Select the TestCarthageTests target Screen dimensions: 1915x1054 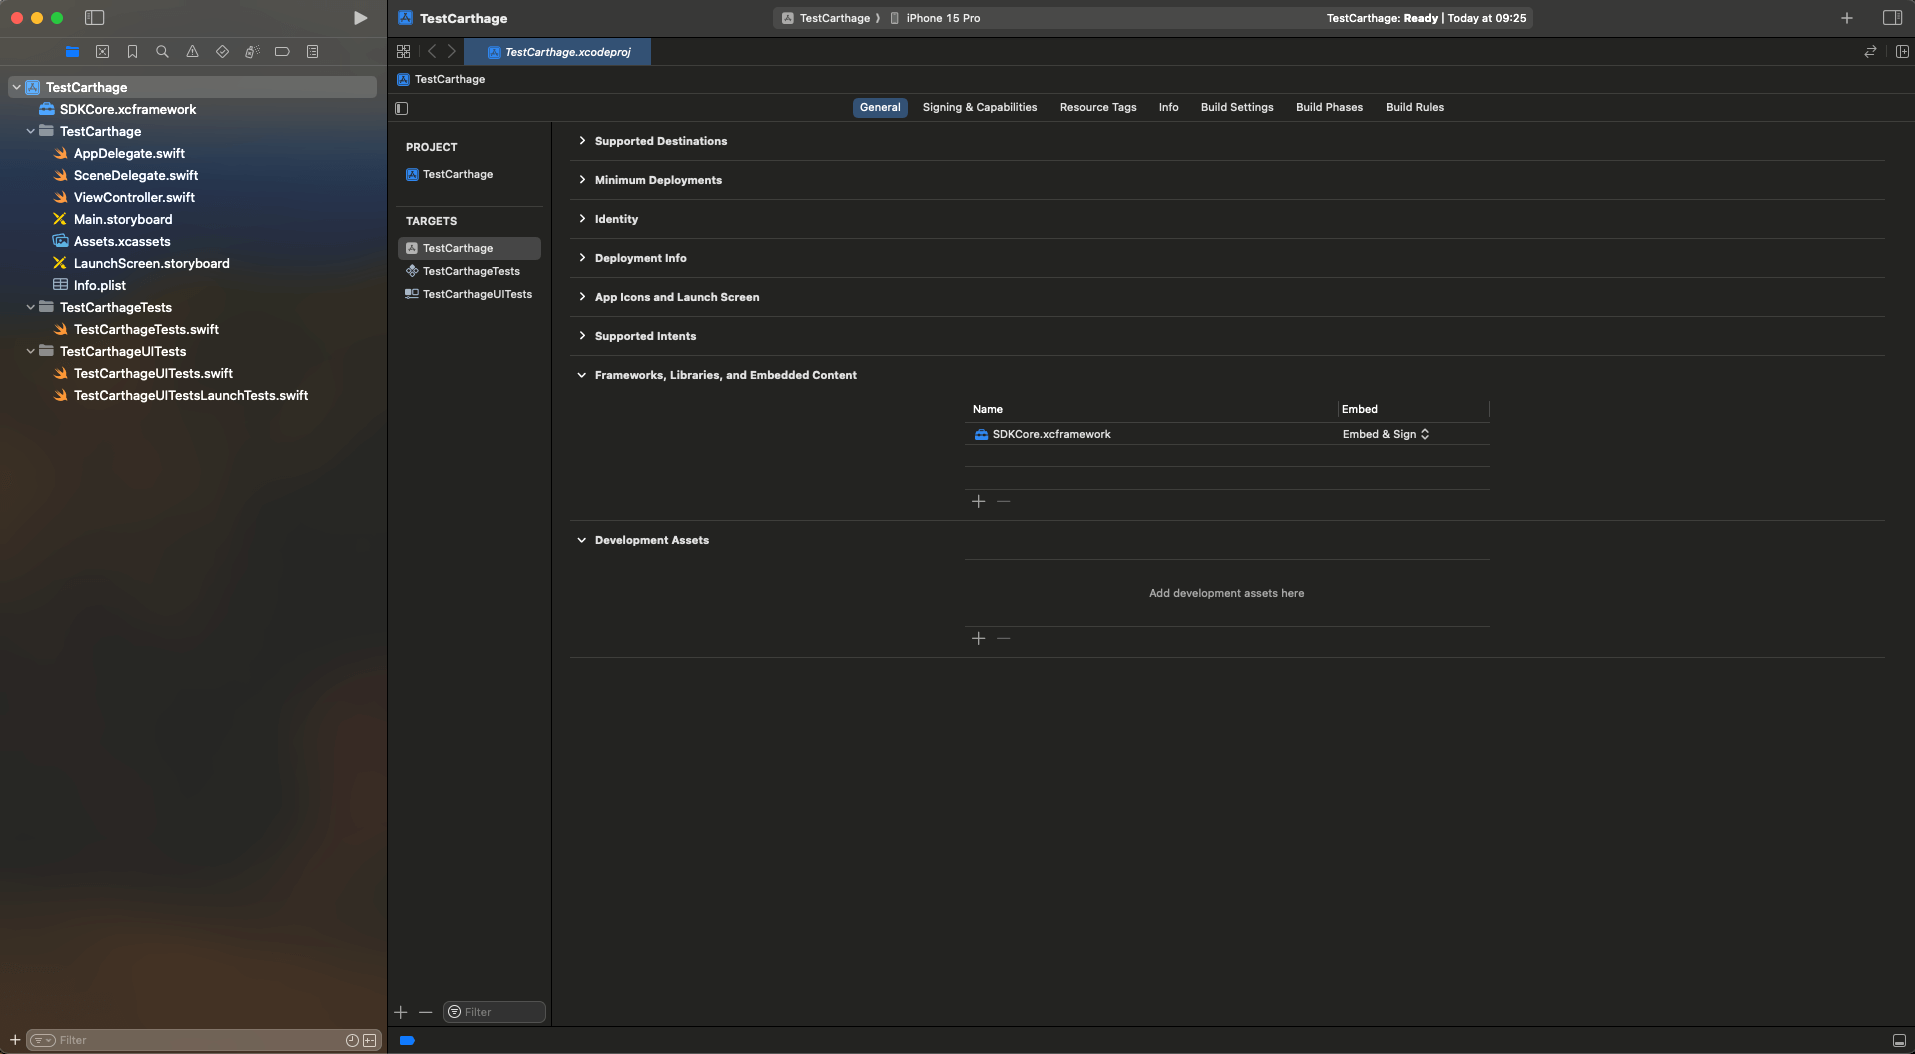(470, 271)
